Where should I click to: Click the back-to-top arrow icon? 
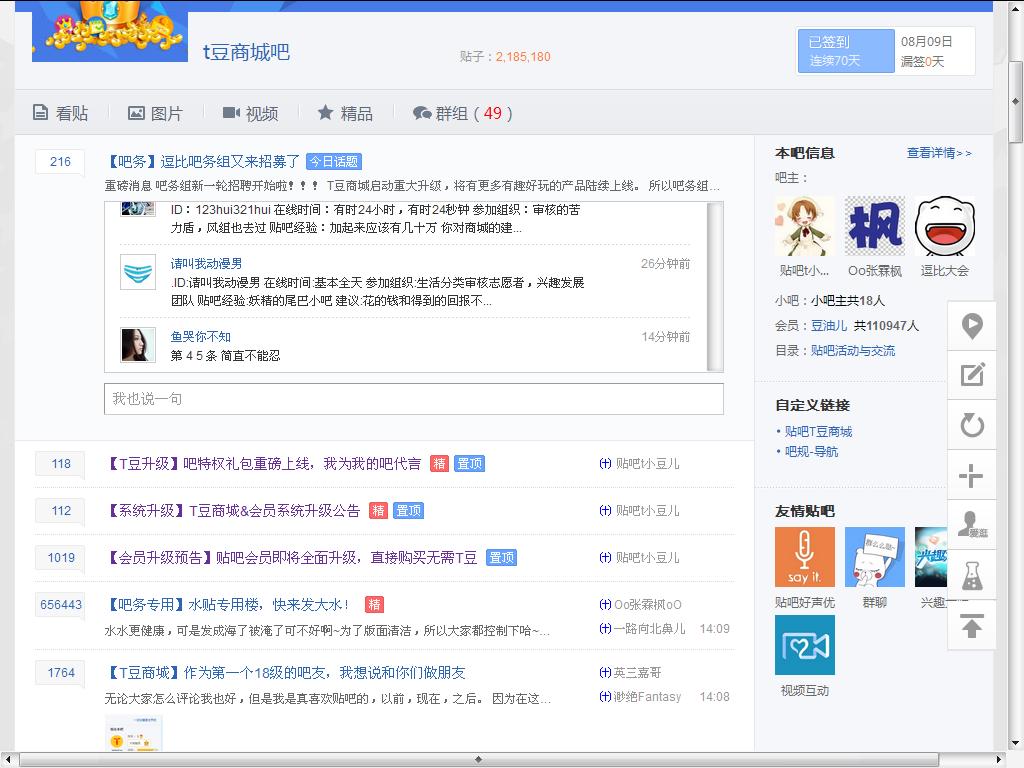coord(971,626)
